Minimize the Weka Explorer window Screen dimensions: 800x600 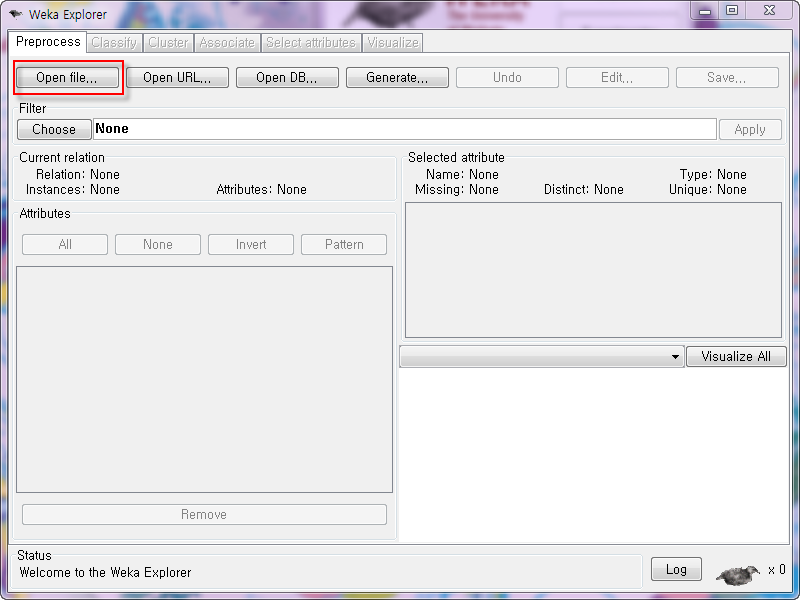[705, 11]
